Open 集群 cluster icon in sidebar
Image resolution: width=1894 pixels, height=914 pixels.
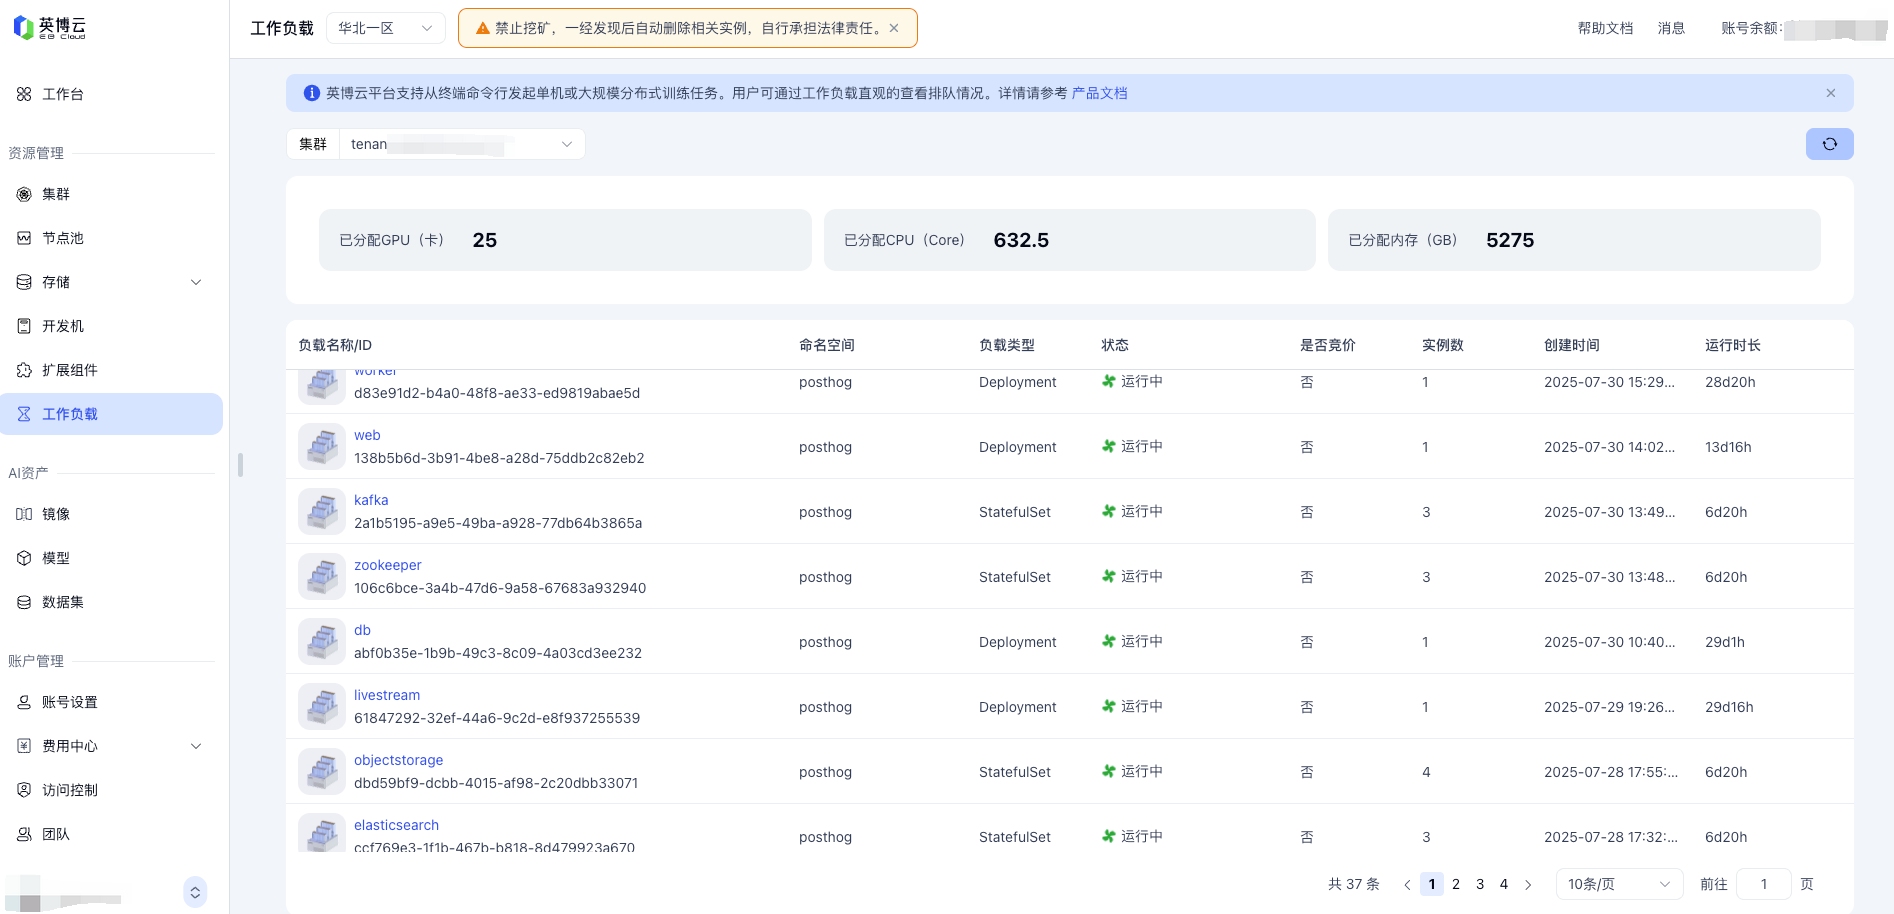tap(24, 194)
